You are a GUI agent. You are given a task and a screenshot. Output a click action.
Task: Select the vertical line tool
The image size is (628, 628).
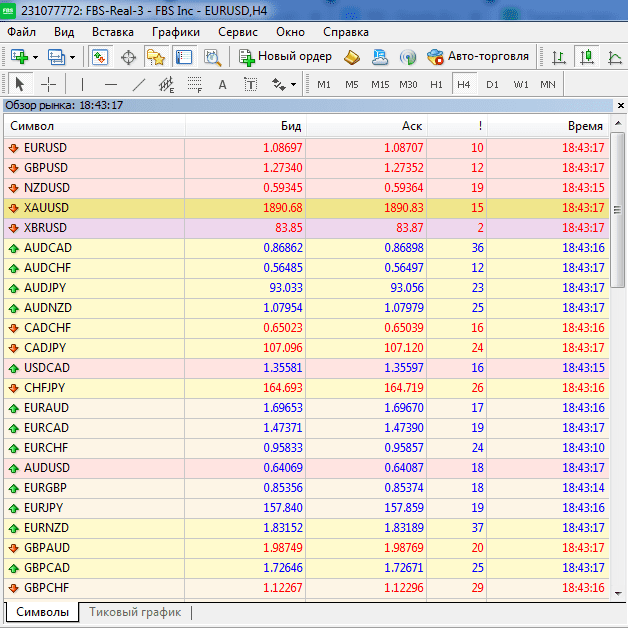pyautogui.click(x=82, y=85)
